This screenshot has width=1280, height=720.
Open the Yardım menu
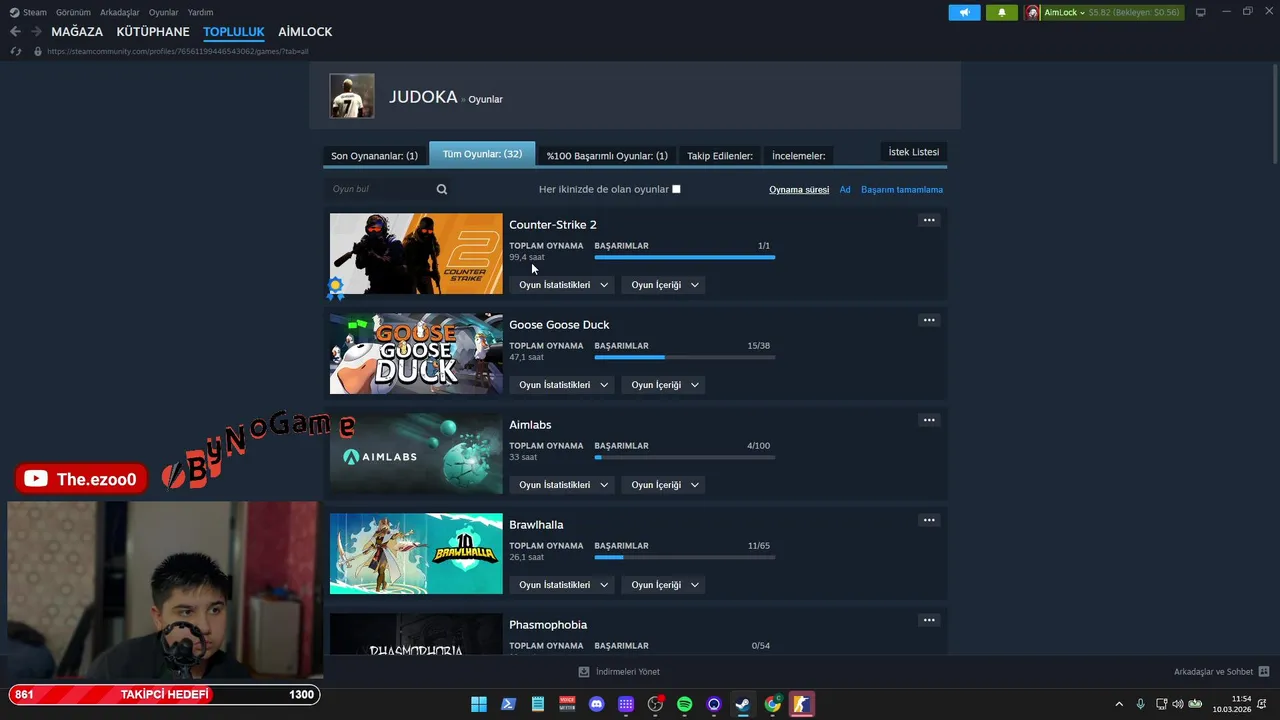point(200,12)
